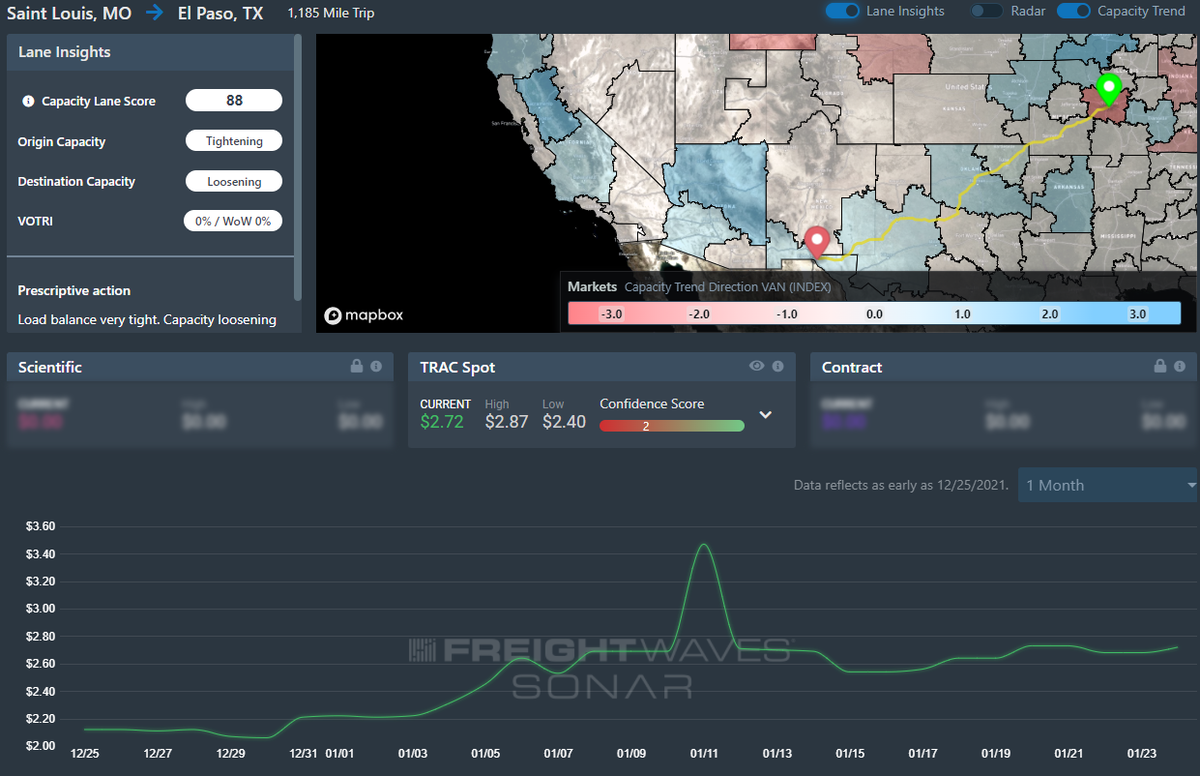
Task: Click the Load balance very tight text
Action: (x=147, y=320)
